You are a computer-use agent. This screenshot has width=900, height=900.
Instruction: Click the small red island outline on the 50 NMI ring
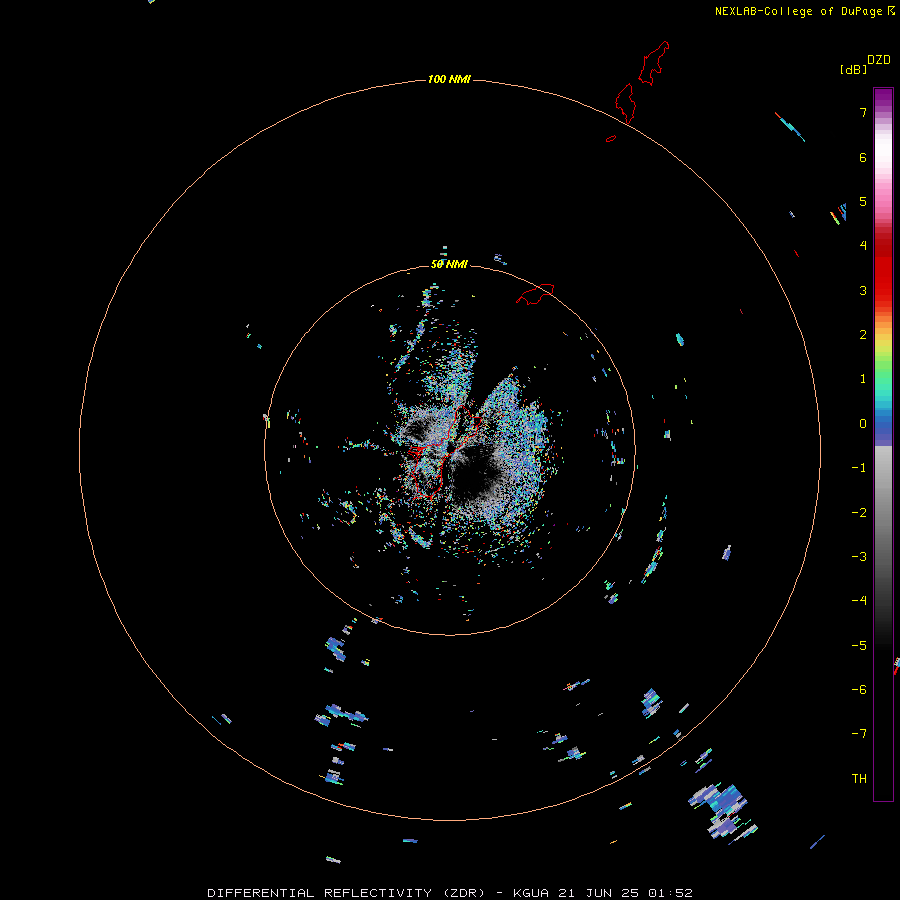pos(535,294)
